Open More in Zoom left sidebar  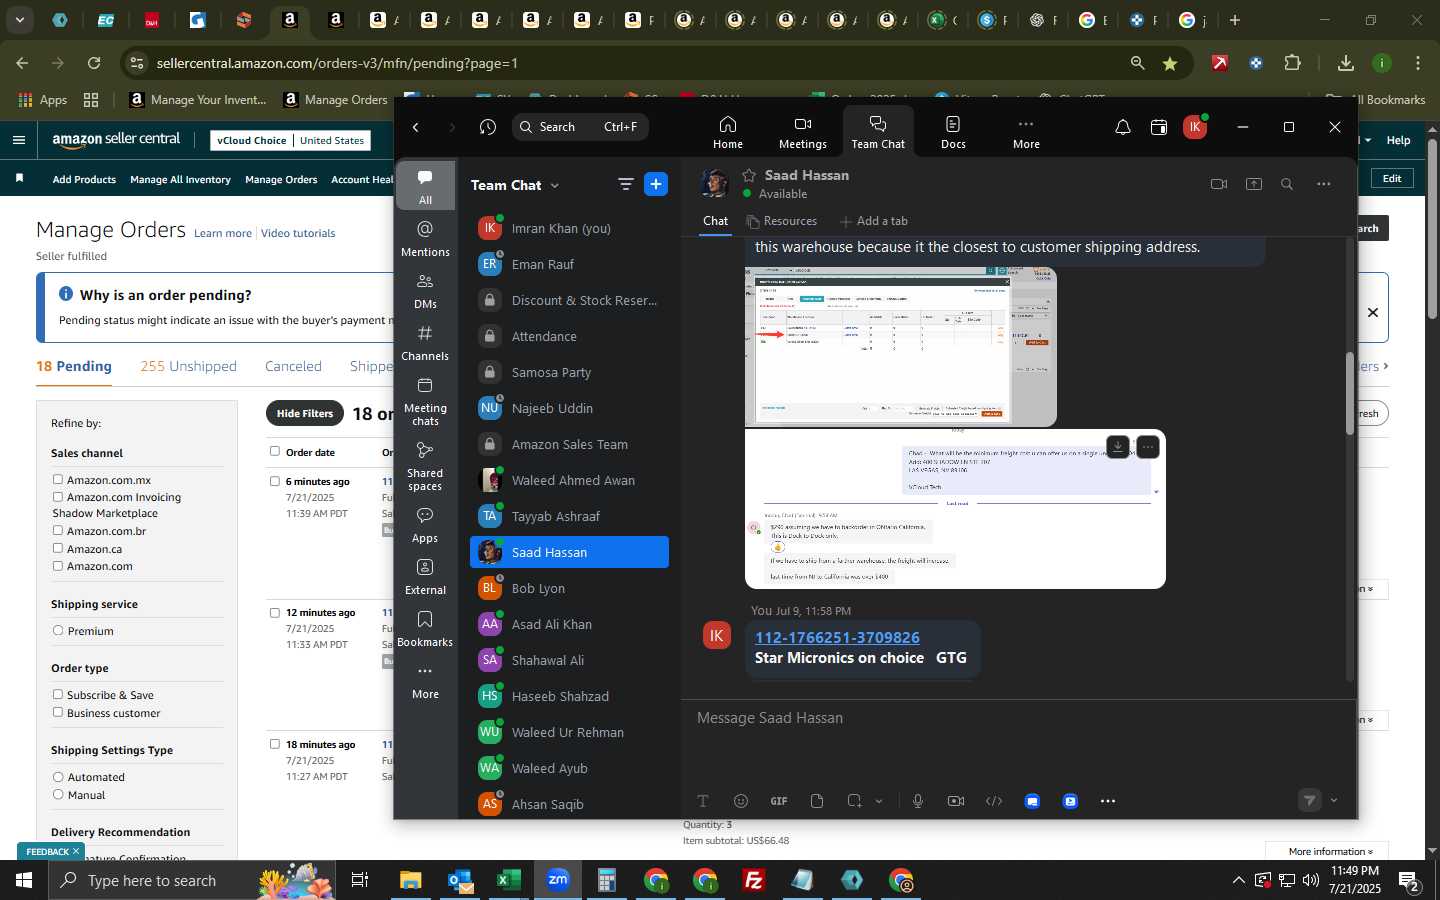pyautogui.click(x=425, y=681)
